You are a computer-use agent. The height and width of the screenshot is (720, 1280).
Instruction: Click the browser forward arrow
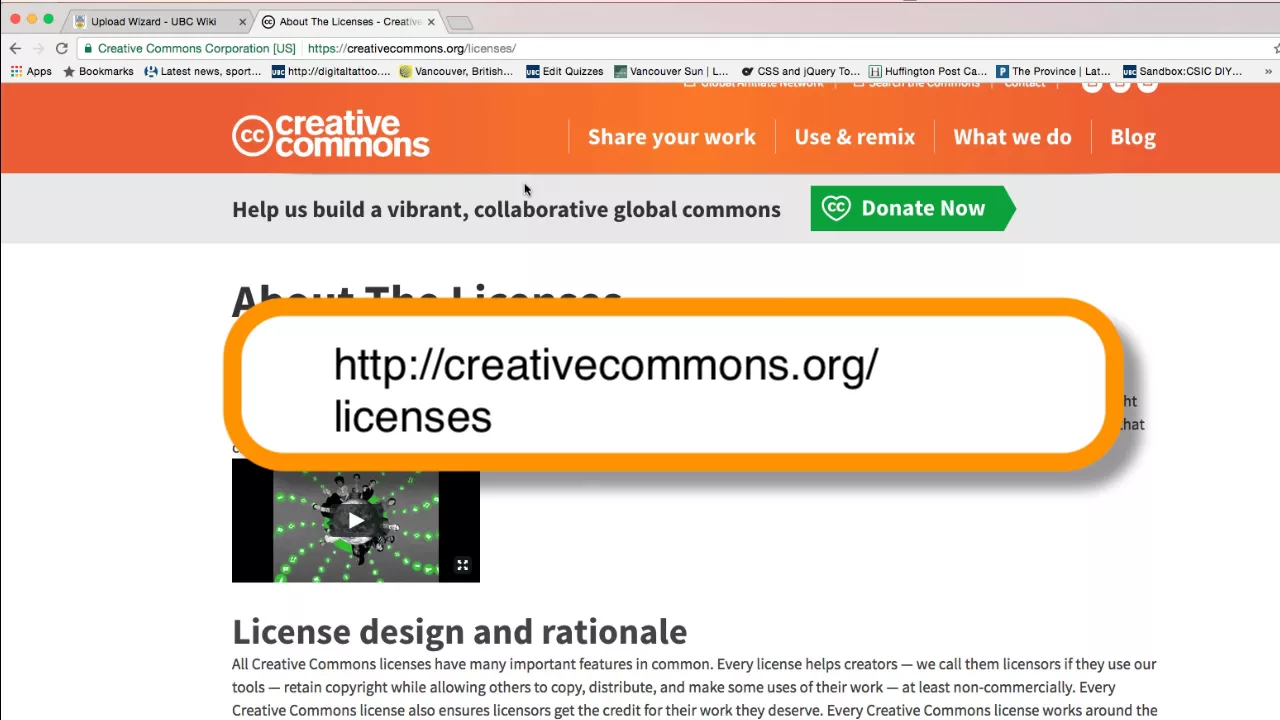tap(38, 48)
